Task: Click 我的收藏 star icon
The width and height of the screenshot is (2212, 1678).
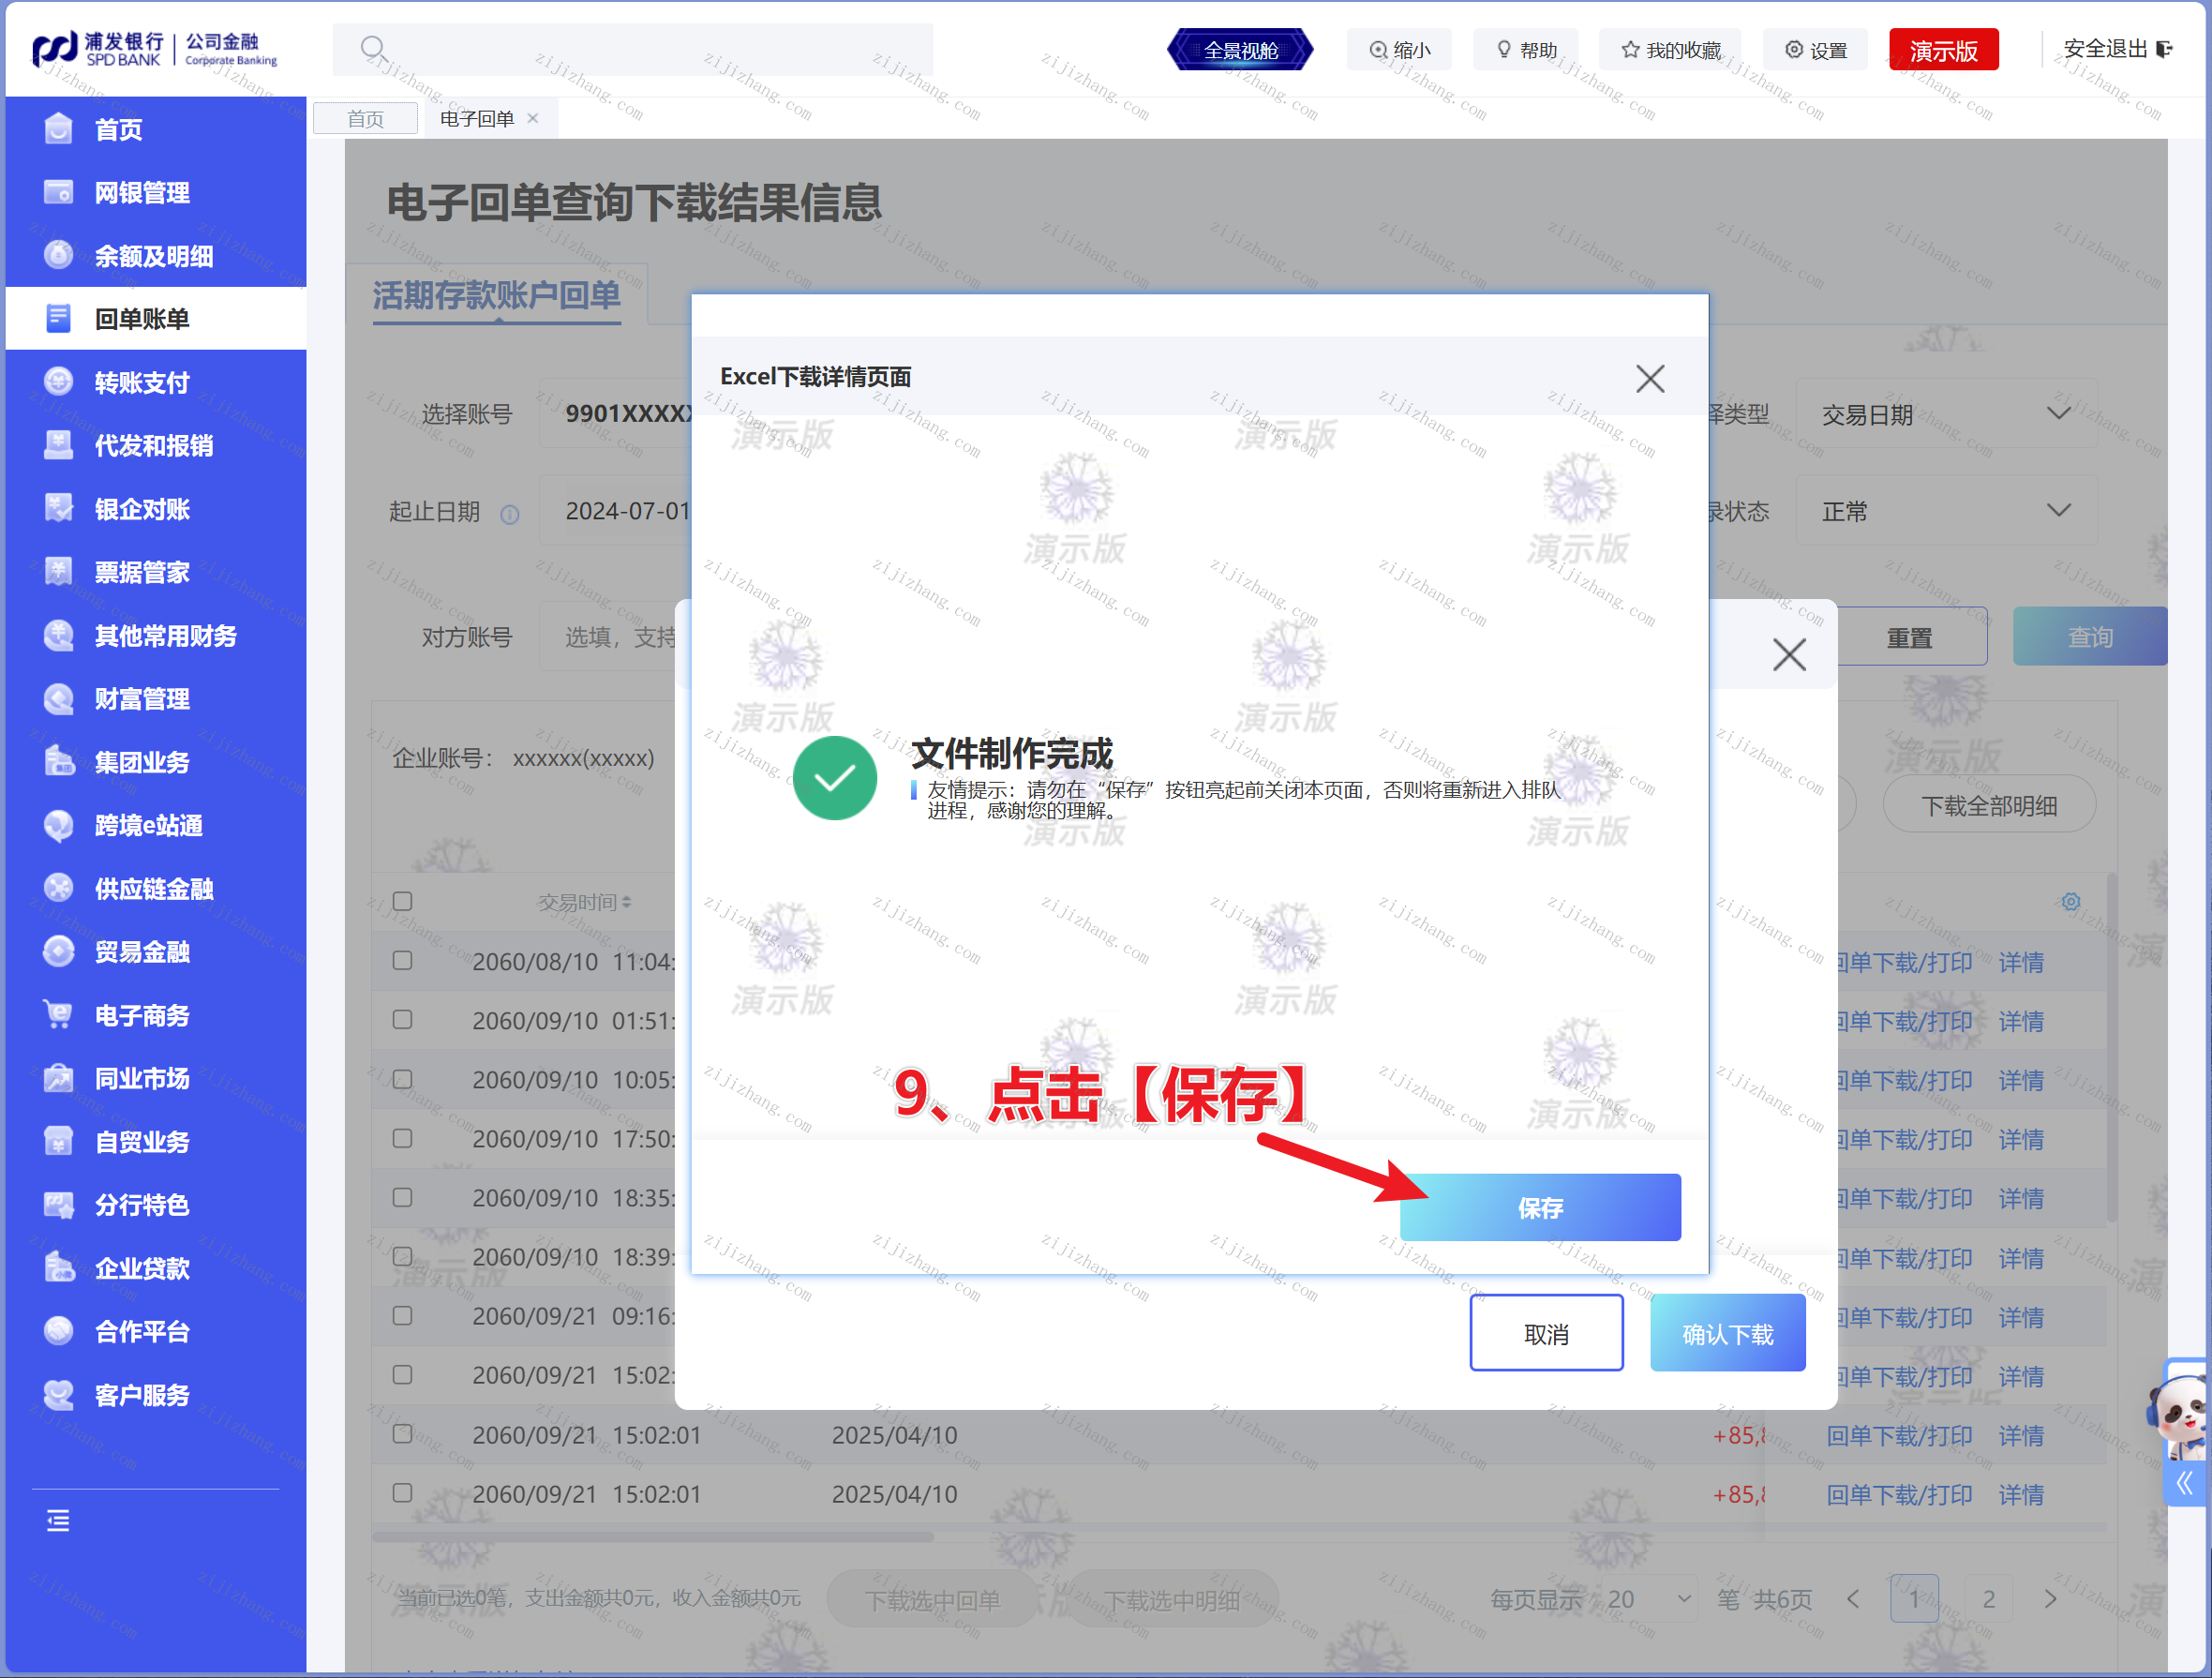Action: click(1630, 50)
